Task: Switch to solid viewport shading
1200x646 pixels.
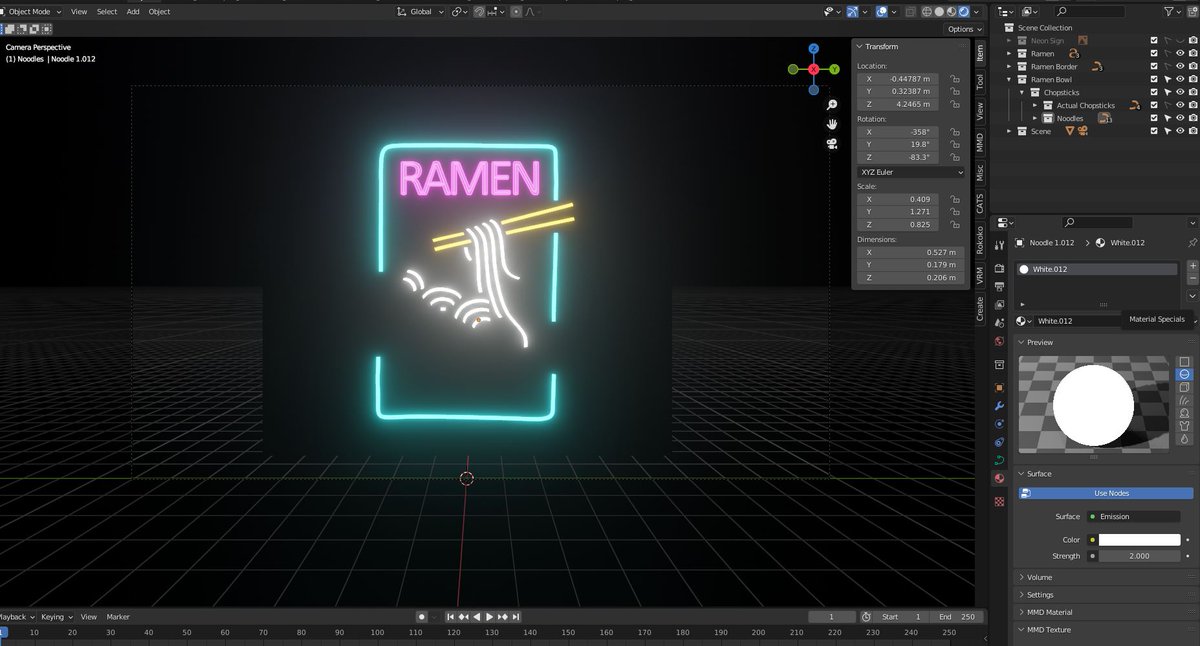Action: coord(939,12)
